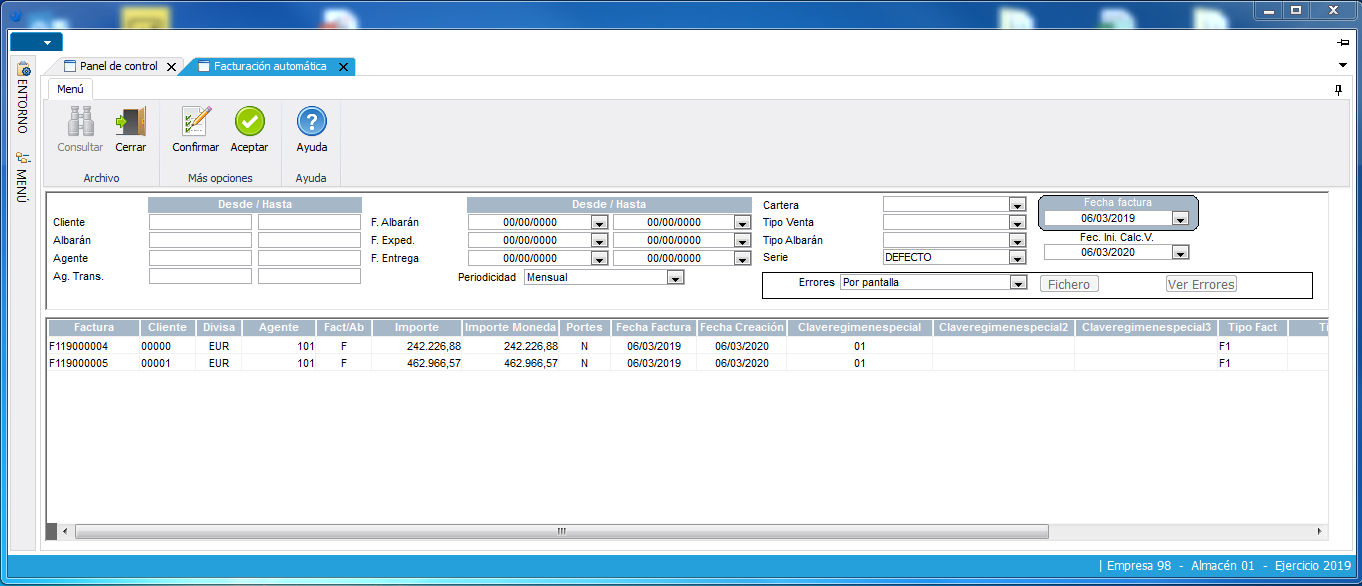Click the Ag. Trans. Desde input field
This screenshot has height=586, width=1362.
200,276
